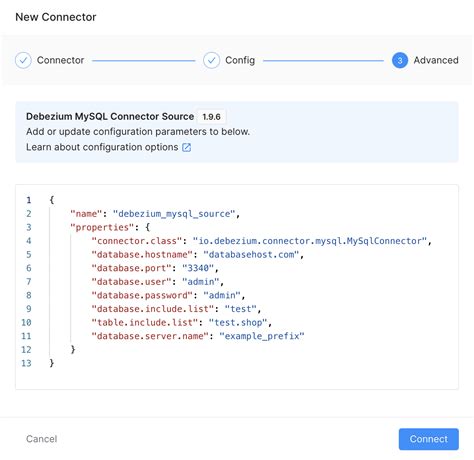This screenshot has width=474, height=460.
Task: Go back to the Connector step label
Action: [60, 60]
